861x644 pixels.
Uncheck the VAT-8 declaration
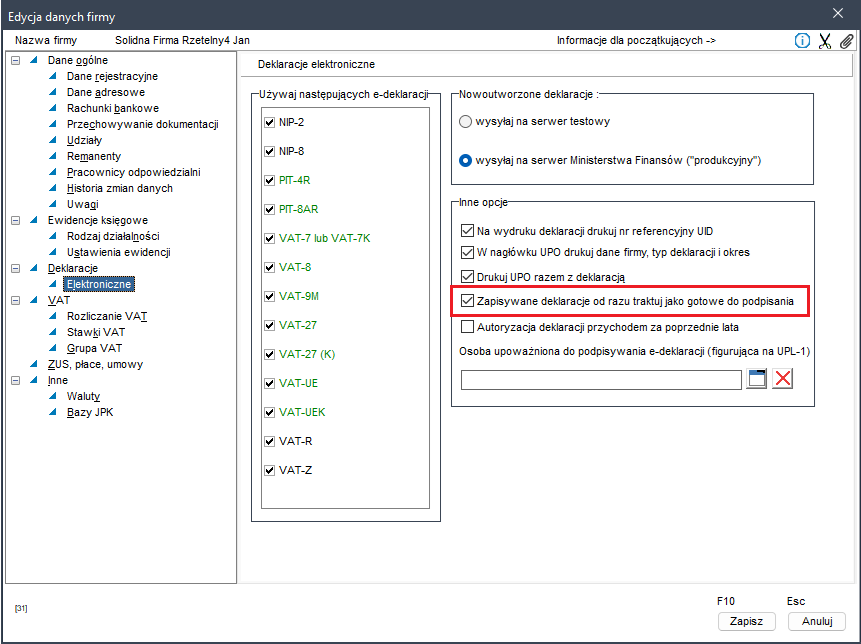(x=269, y=267)
